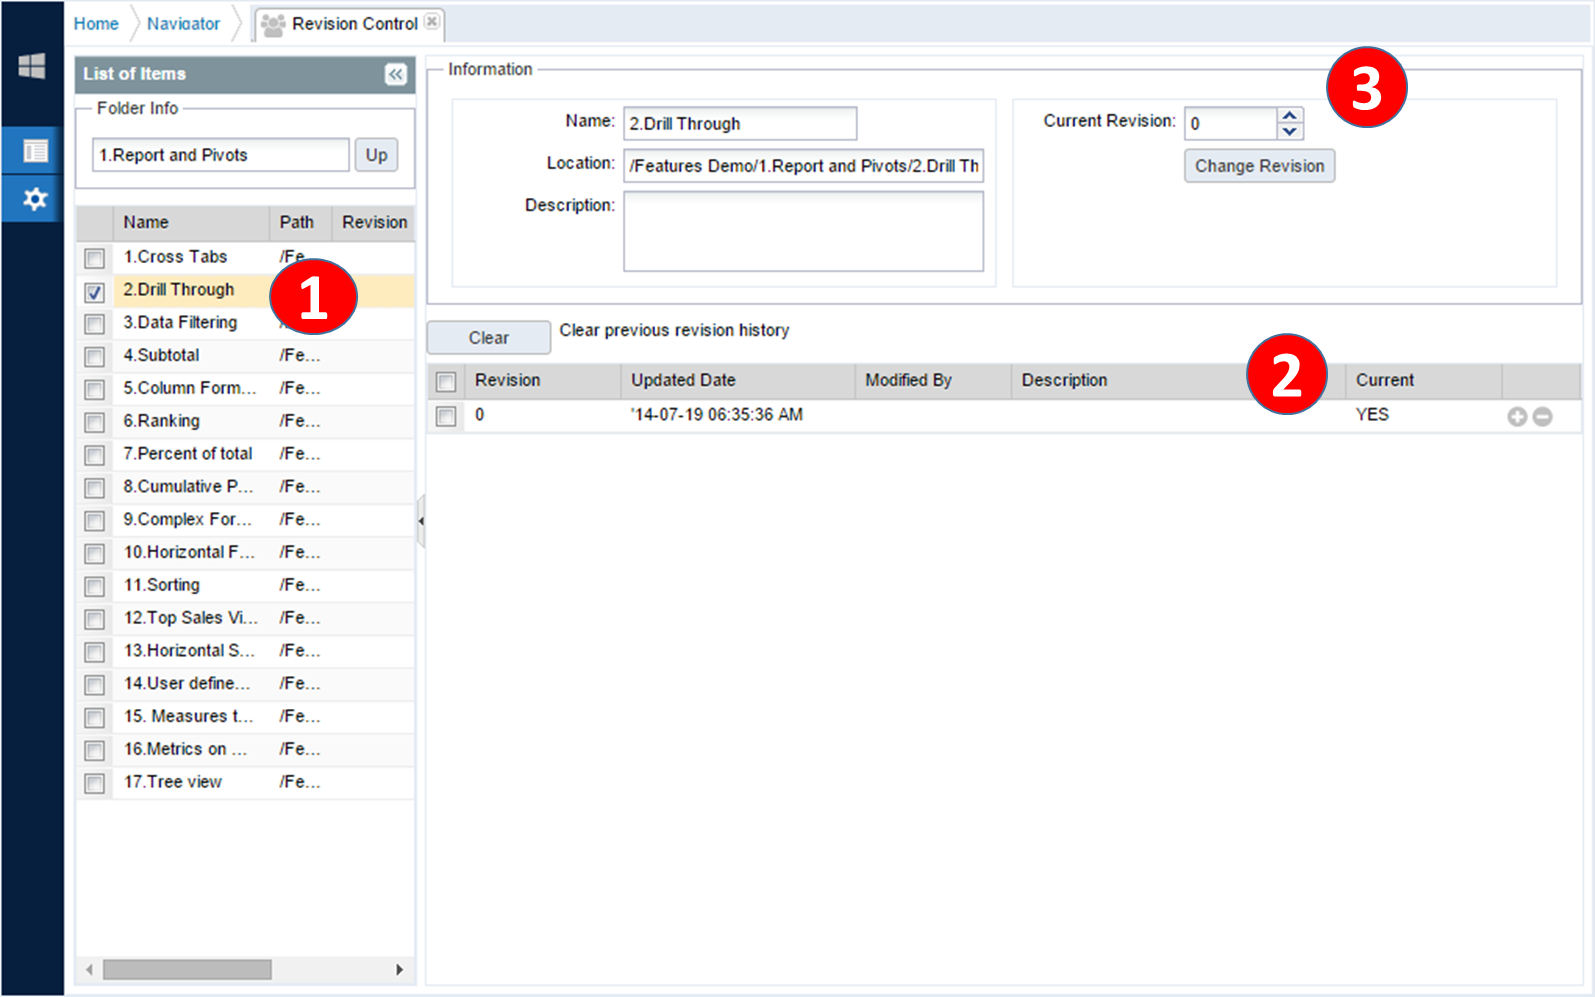Open the Navigator breadcrumb
This screenshot has width=1595, height=997.
(x=183, y=24)
